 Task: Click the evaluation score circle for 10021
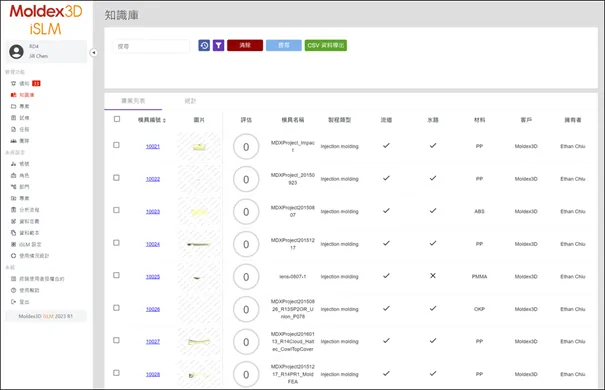pyautogui.click(x=246, y=147)
